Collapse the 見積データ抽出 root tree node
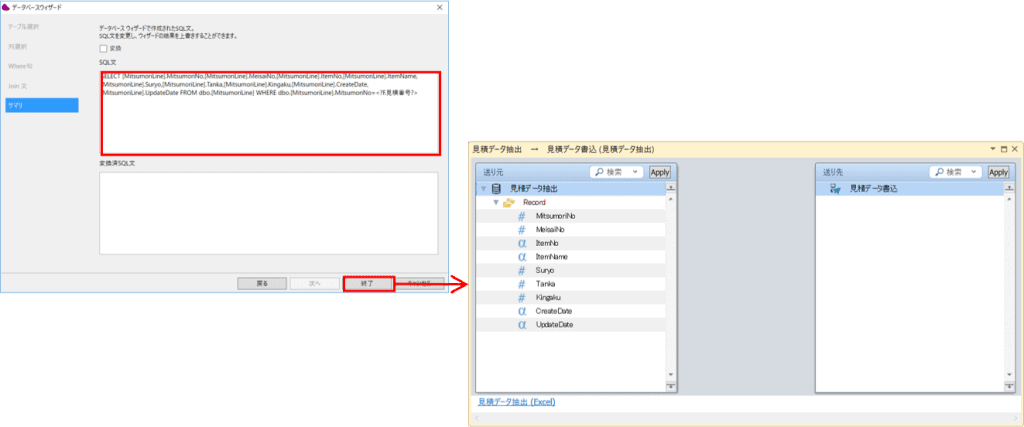The image size is (1024, 427). point(483,188)
